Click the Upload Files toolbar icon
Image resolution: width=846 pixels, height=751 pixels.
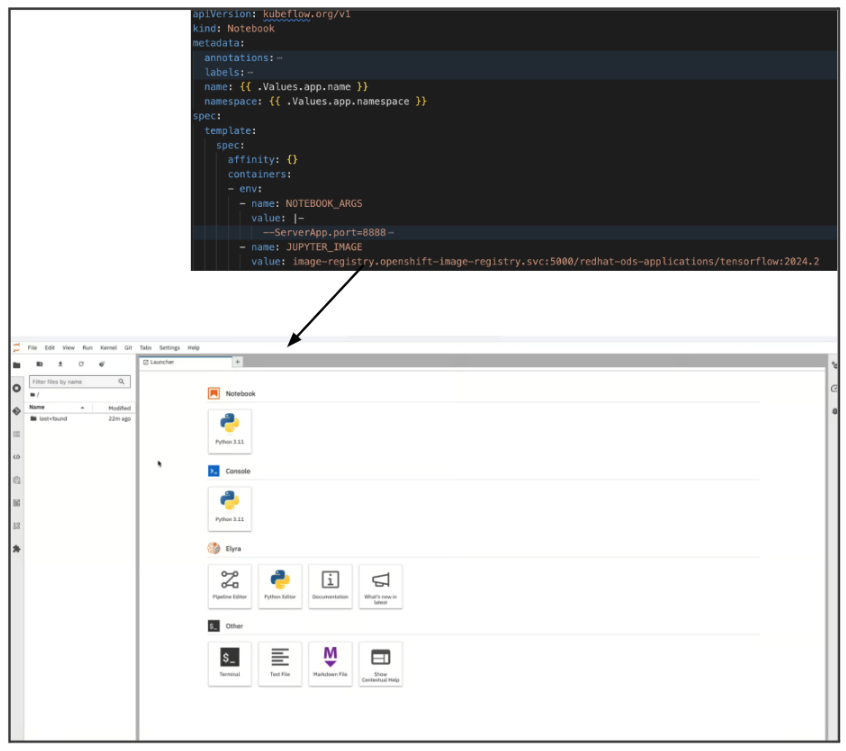coord(60,364)
